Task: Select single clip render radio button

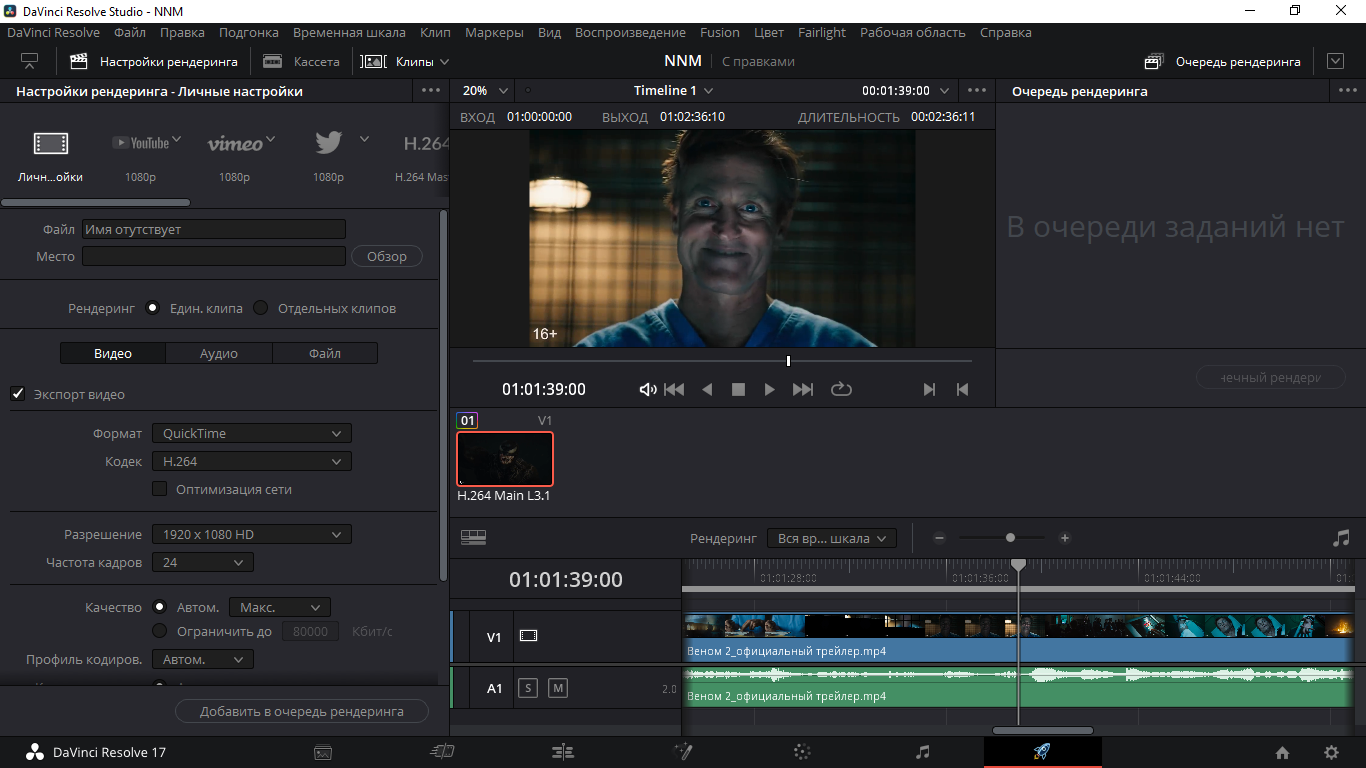Action: tap(152, 308)
